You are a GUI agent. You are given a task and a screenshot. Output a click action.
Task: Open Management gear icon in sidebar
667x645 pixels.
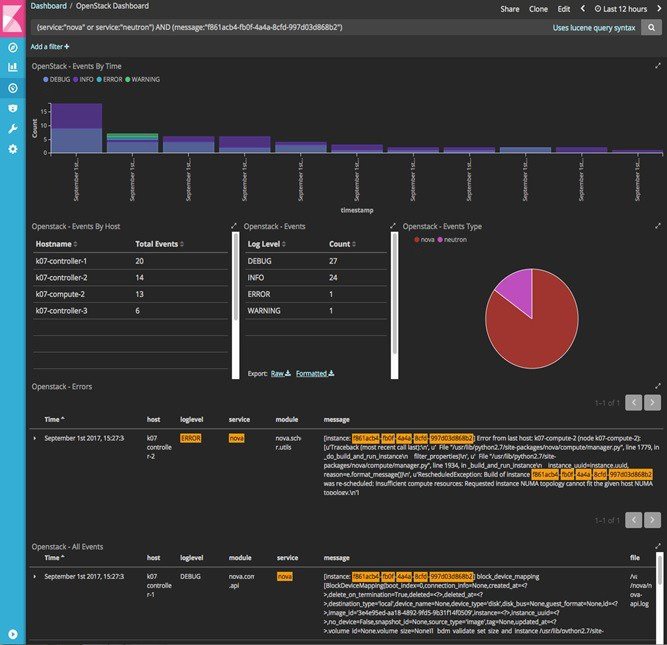coord(13,149)
